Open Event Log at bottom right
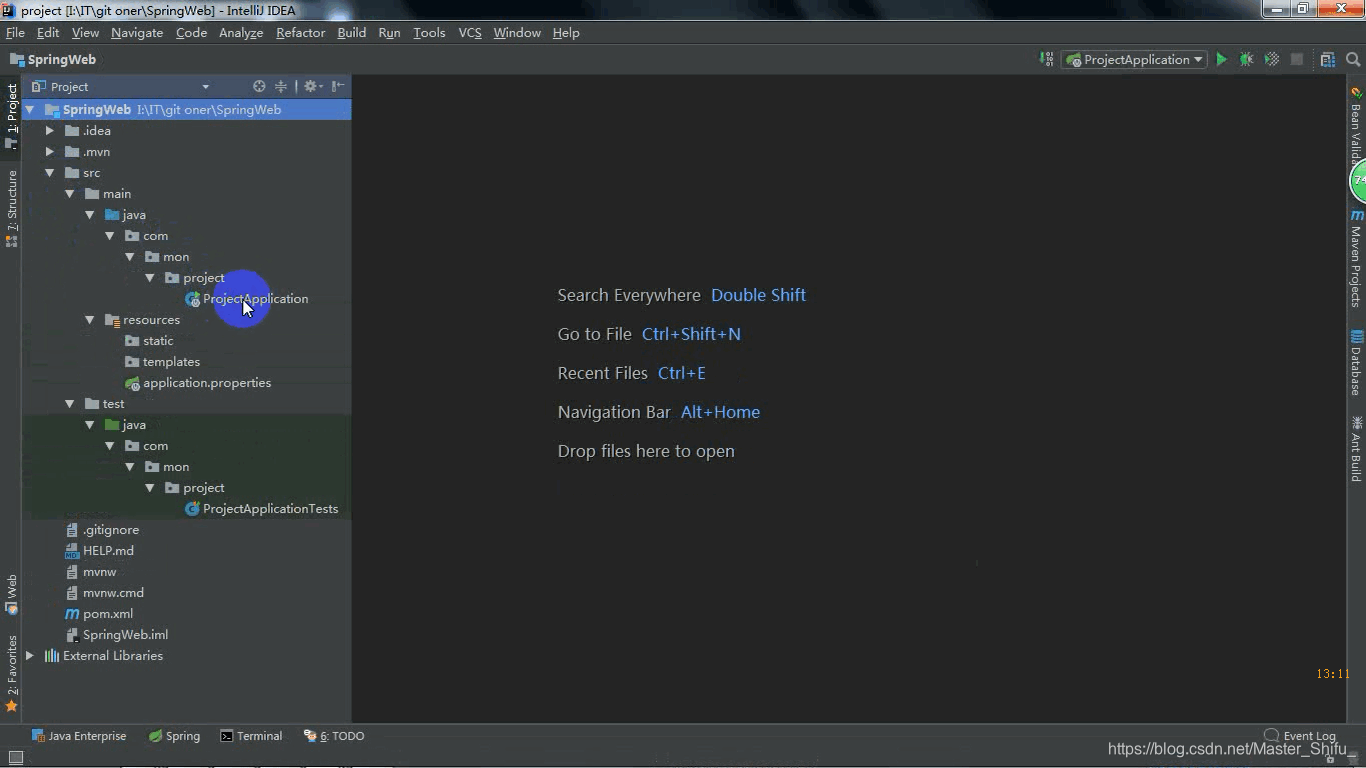 tap(1300, 736)
